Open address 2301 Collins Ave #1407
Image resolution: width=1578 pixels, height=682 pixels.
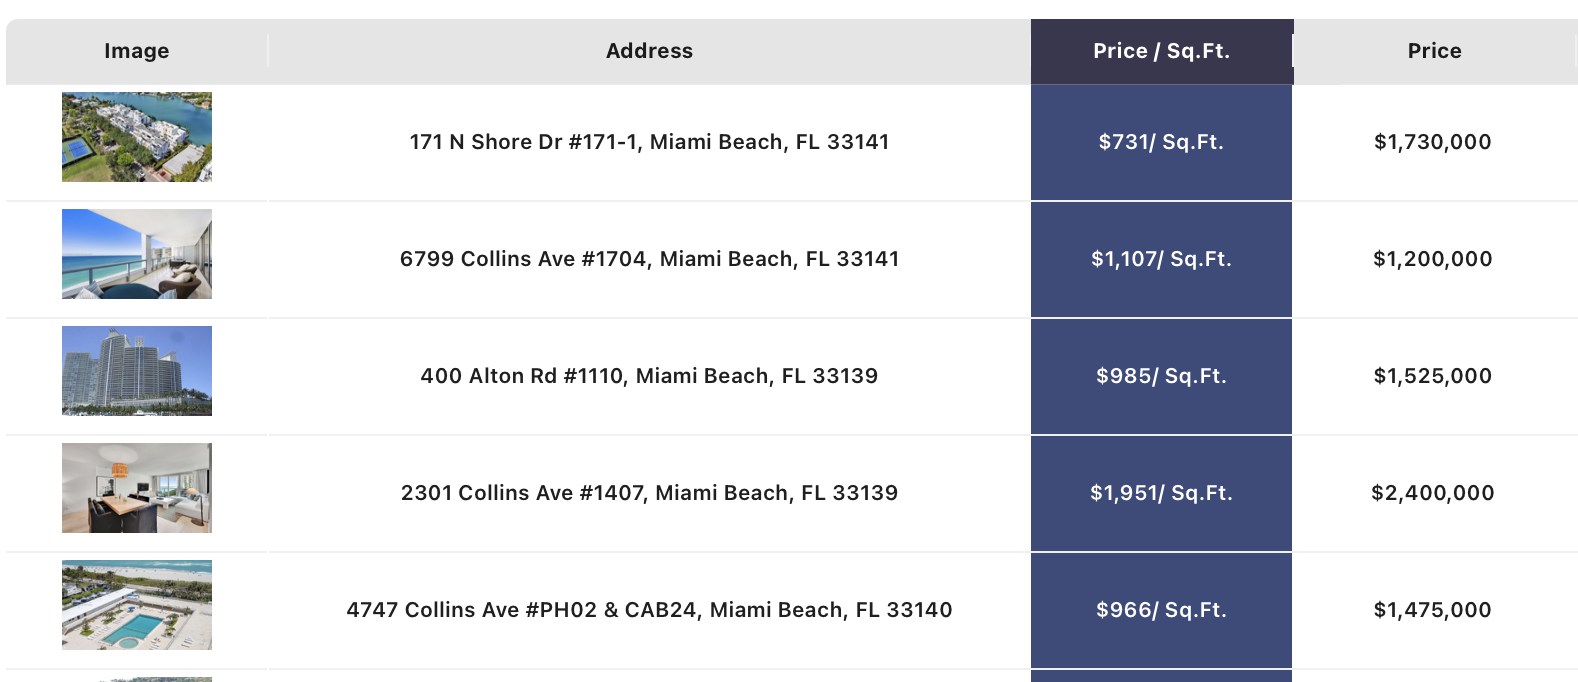649,493
